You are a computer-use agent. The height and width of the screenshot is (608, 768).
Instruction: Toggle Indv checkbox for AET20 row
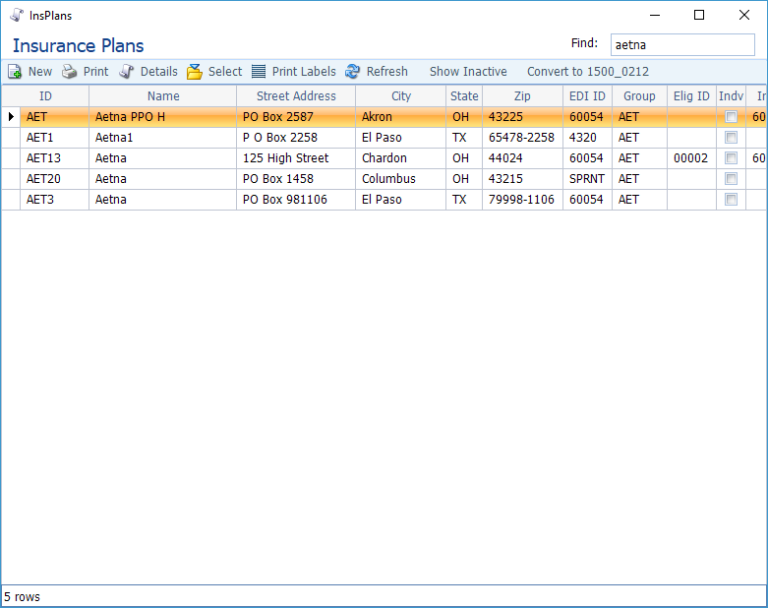click(731, 179)
